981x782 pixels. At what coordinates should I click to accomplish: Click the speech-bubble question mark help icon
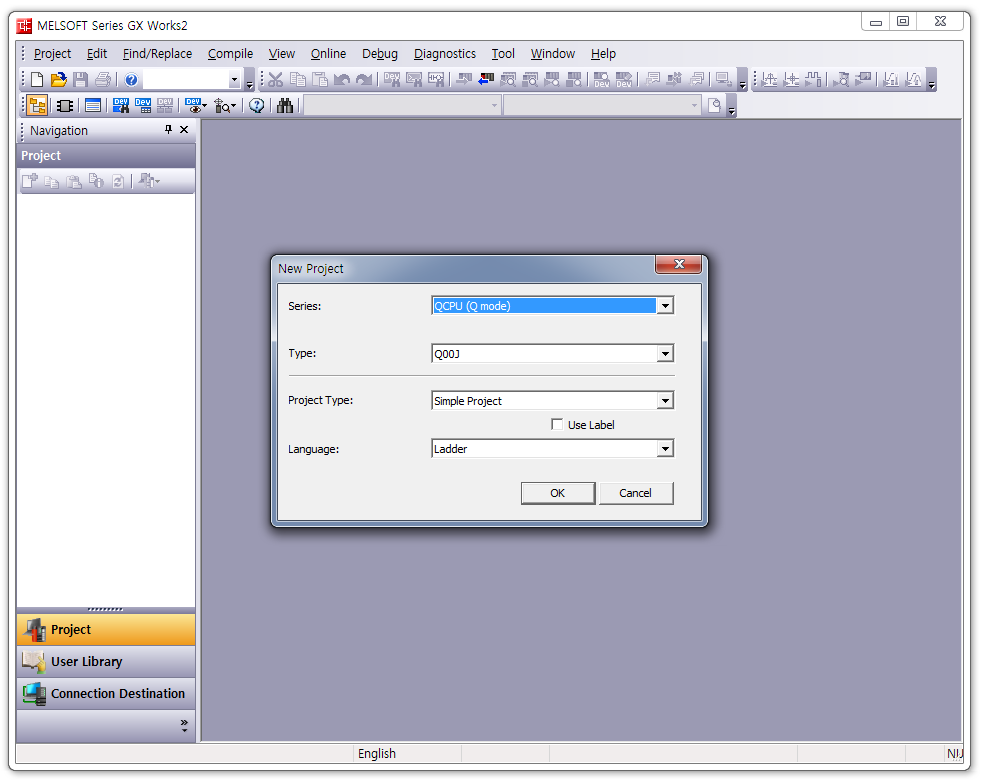click(257, 106)
